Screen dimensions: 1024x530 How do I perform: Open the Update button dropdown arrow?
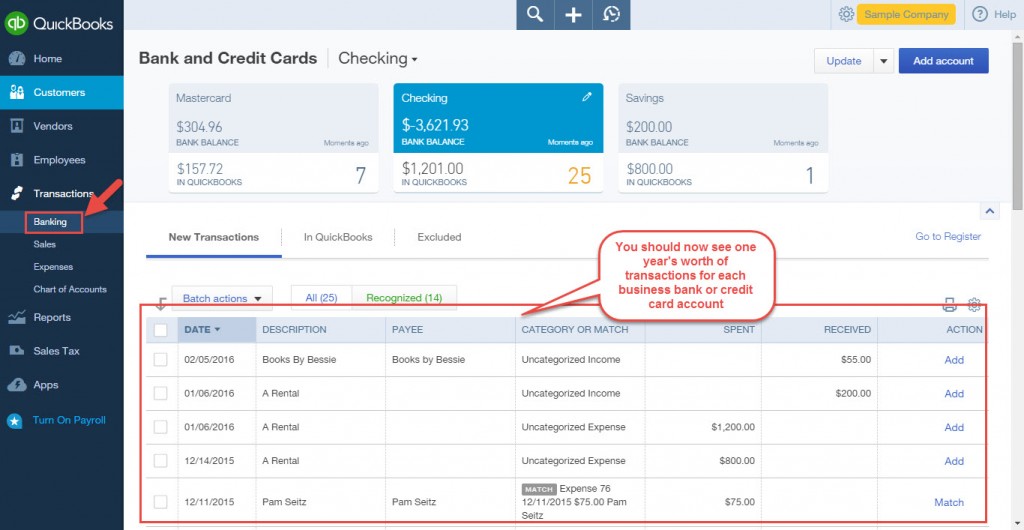[x=883, y=61]
